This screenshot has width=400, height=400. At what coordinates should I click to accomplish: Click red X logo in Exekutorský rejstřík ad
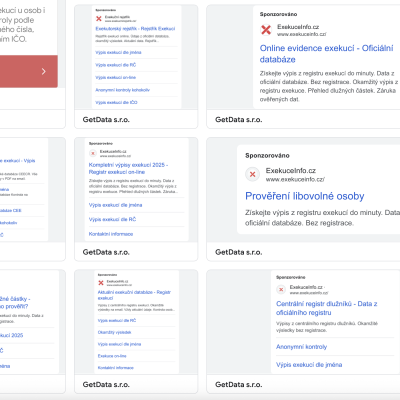tap(99, 19)
